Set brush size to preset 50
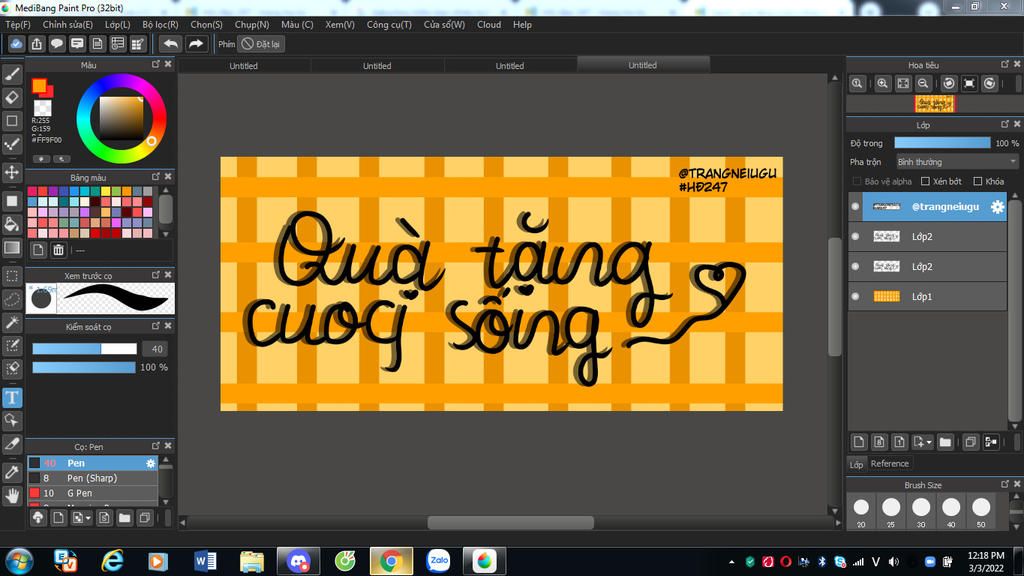This screenshot has width=1024, height=576. tap(981, 511)
